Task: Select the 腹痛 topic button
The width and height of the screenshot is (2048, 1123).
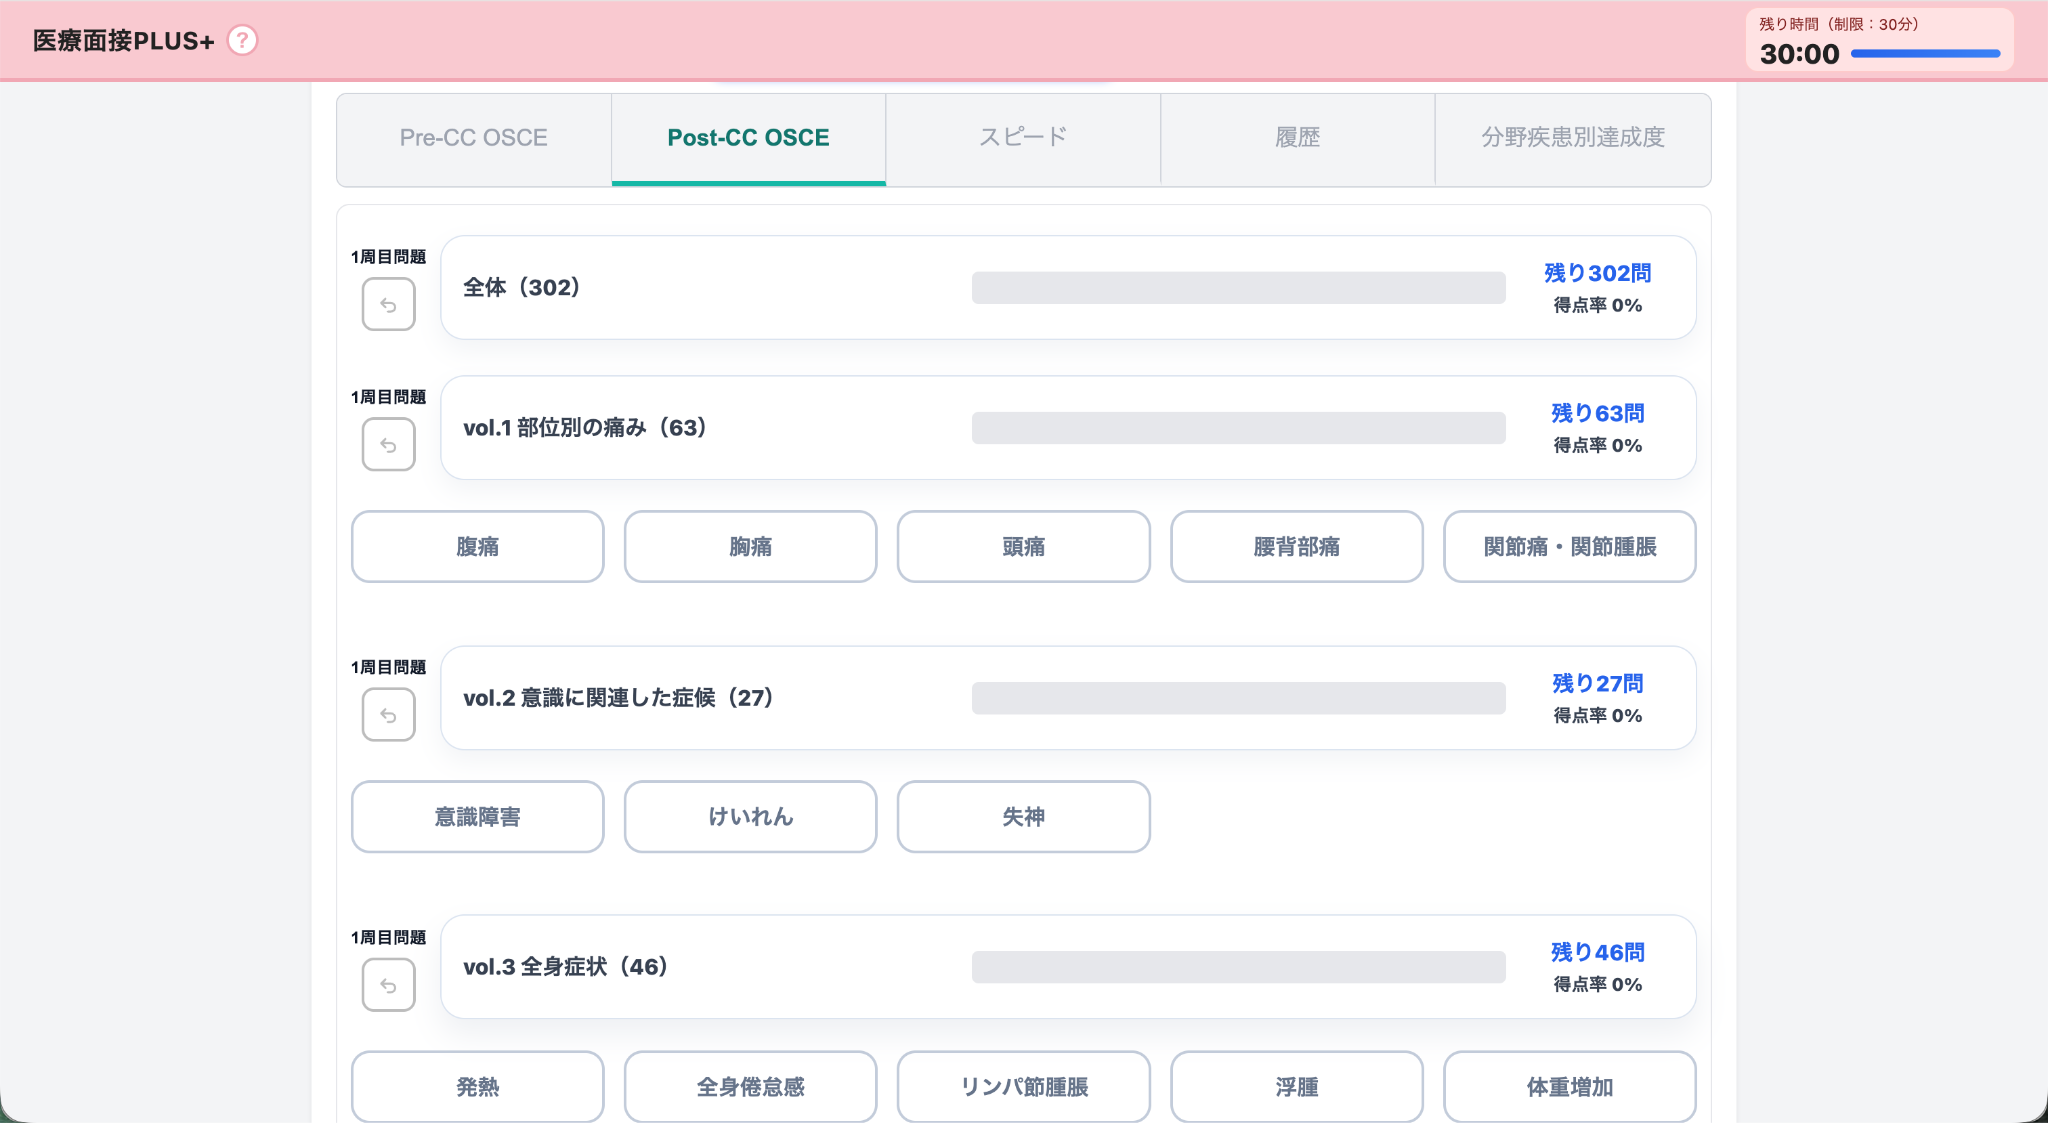Action: 478,547
